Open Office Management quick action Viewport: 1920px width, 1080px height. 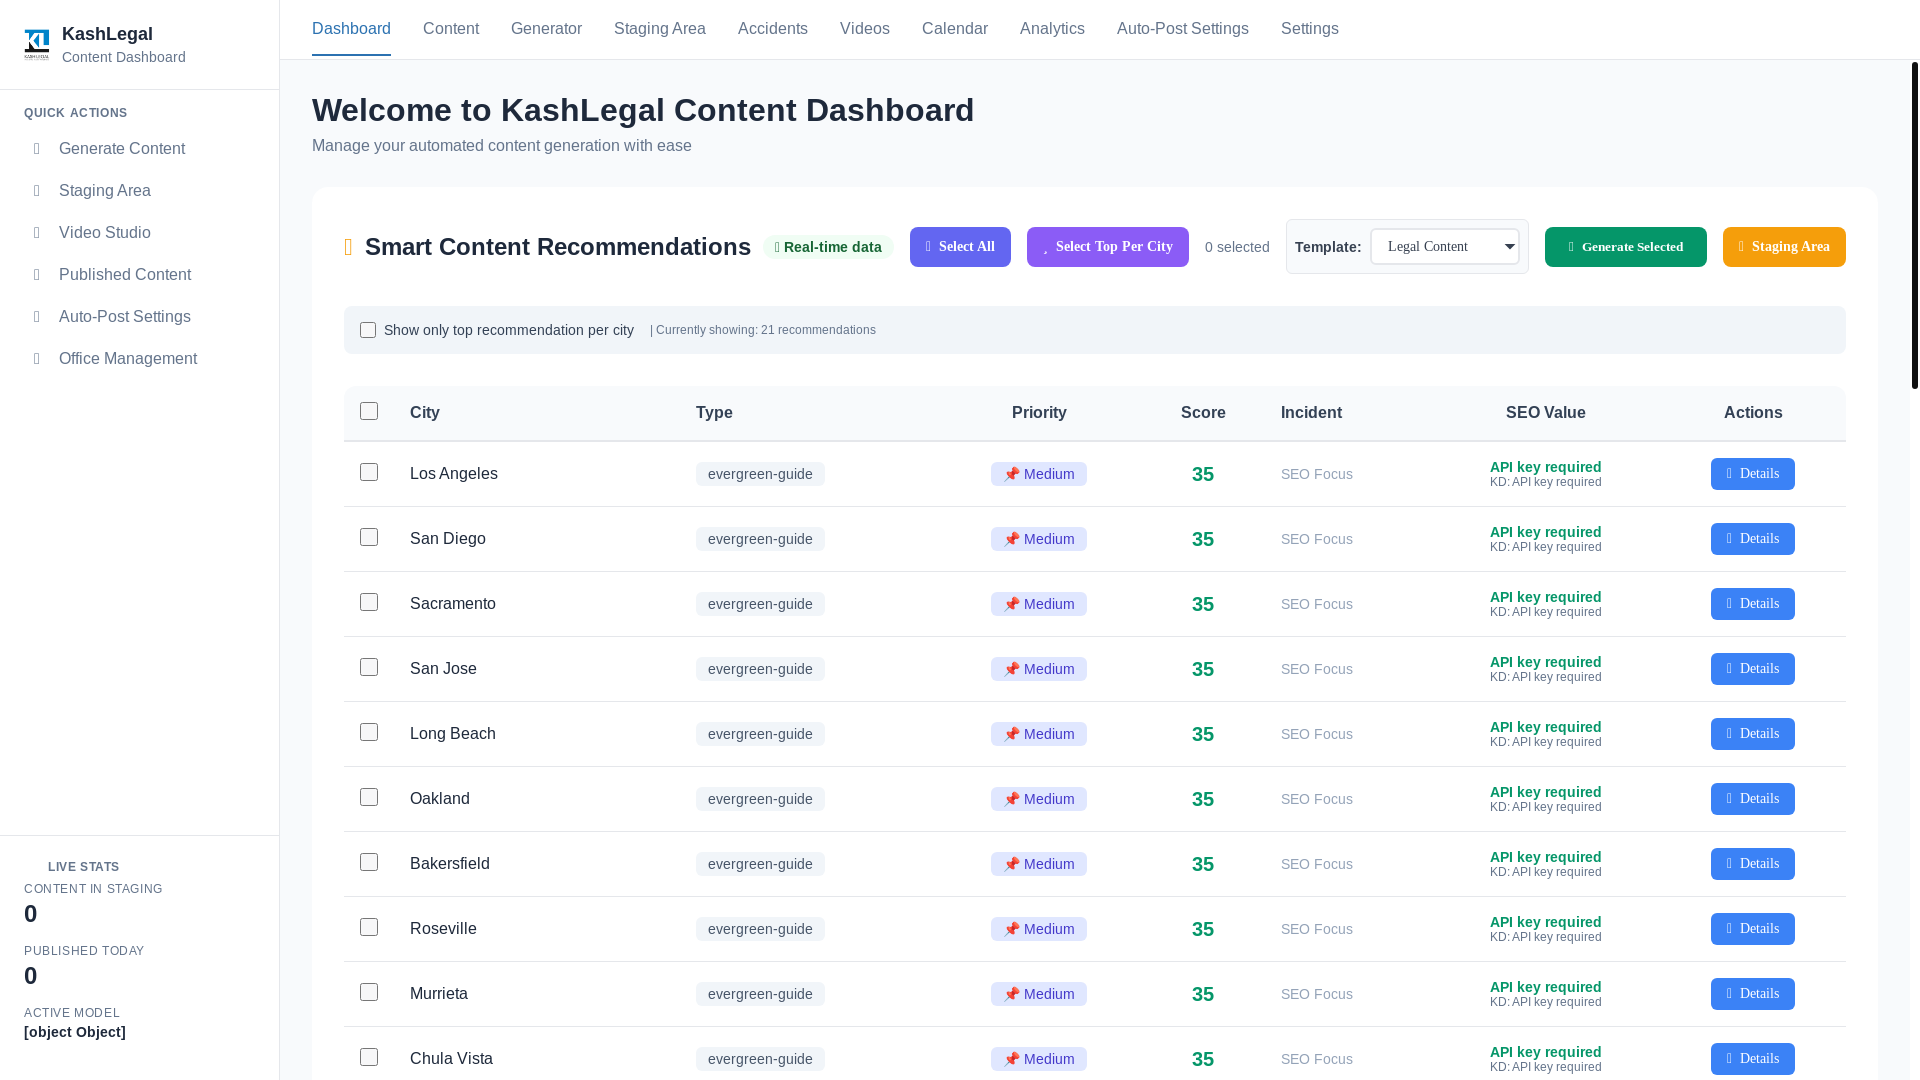[x=139, y=359]
